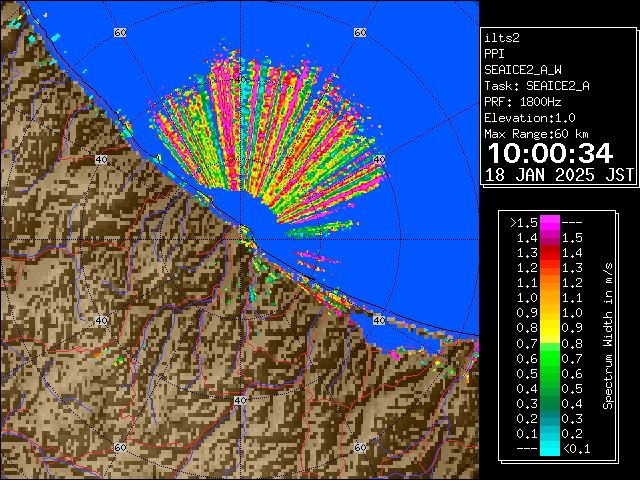Image resolution: width=640 pixels, height=480 pixels.
Task: Select the 'PPI' scan type label
Action: 494,54
